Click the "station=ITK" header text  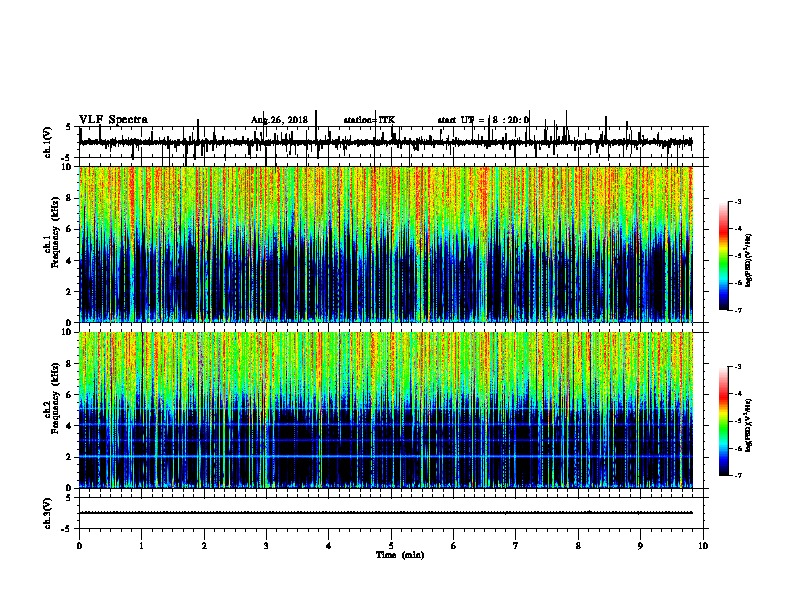369,120
